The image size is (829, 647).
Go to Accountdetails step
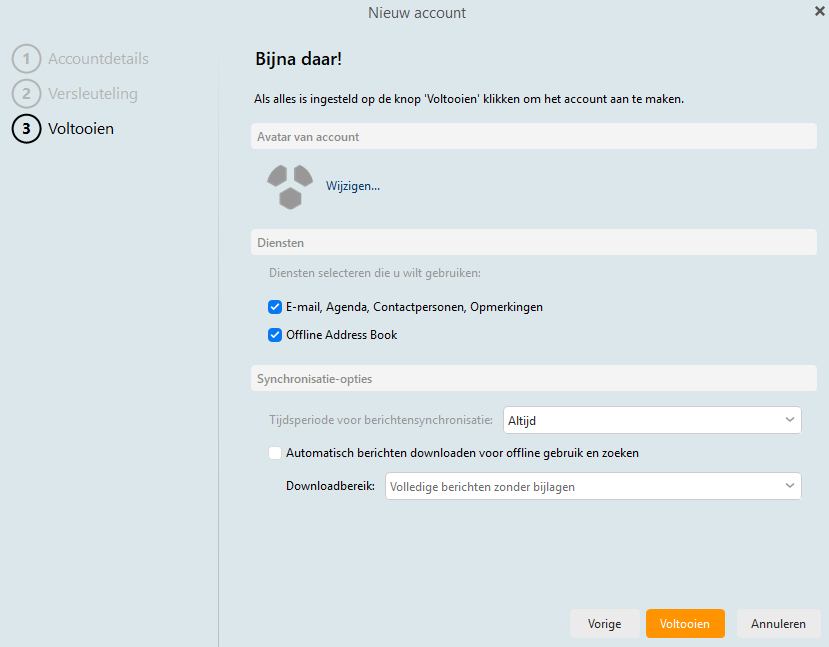[x=98, y=59]
